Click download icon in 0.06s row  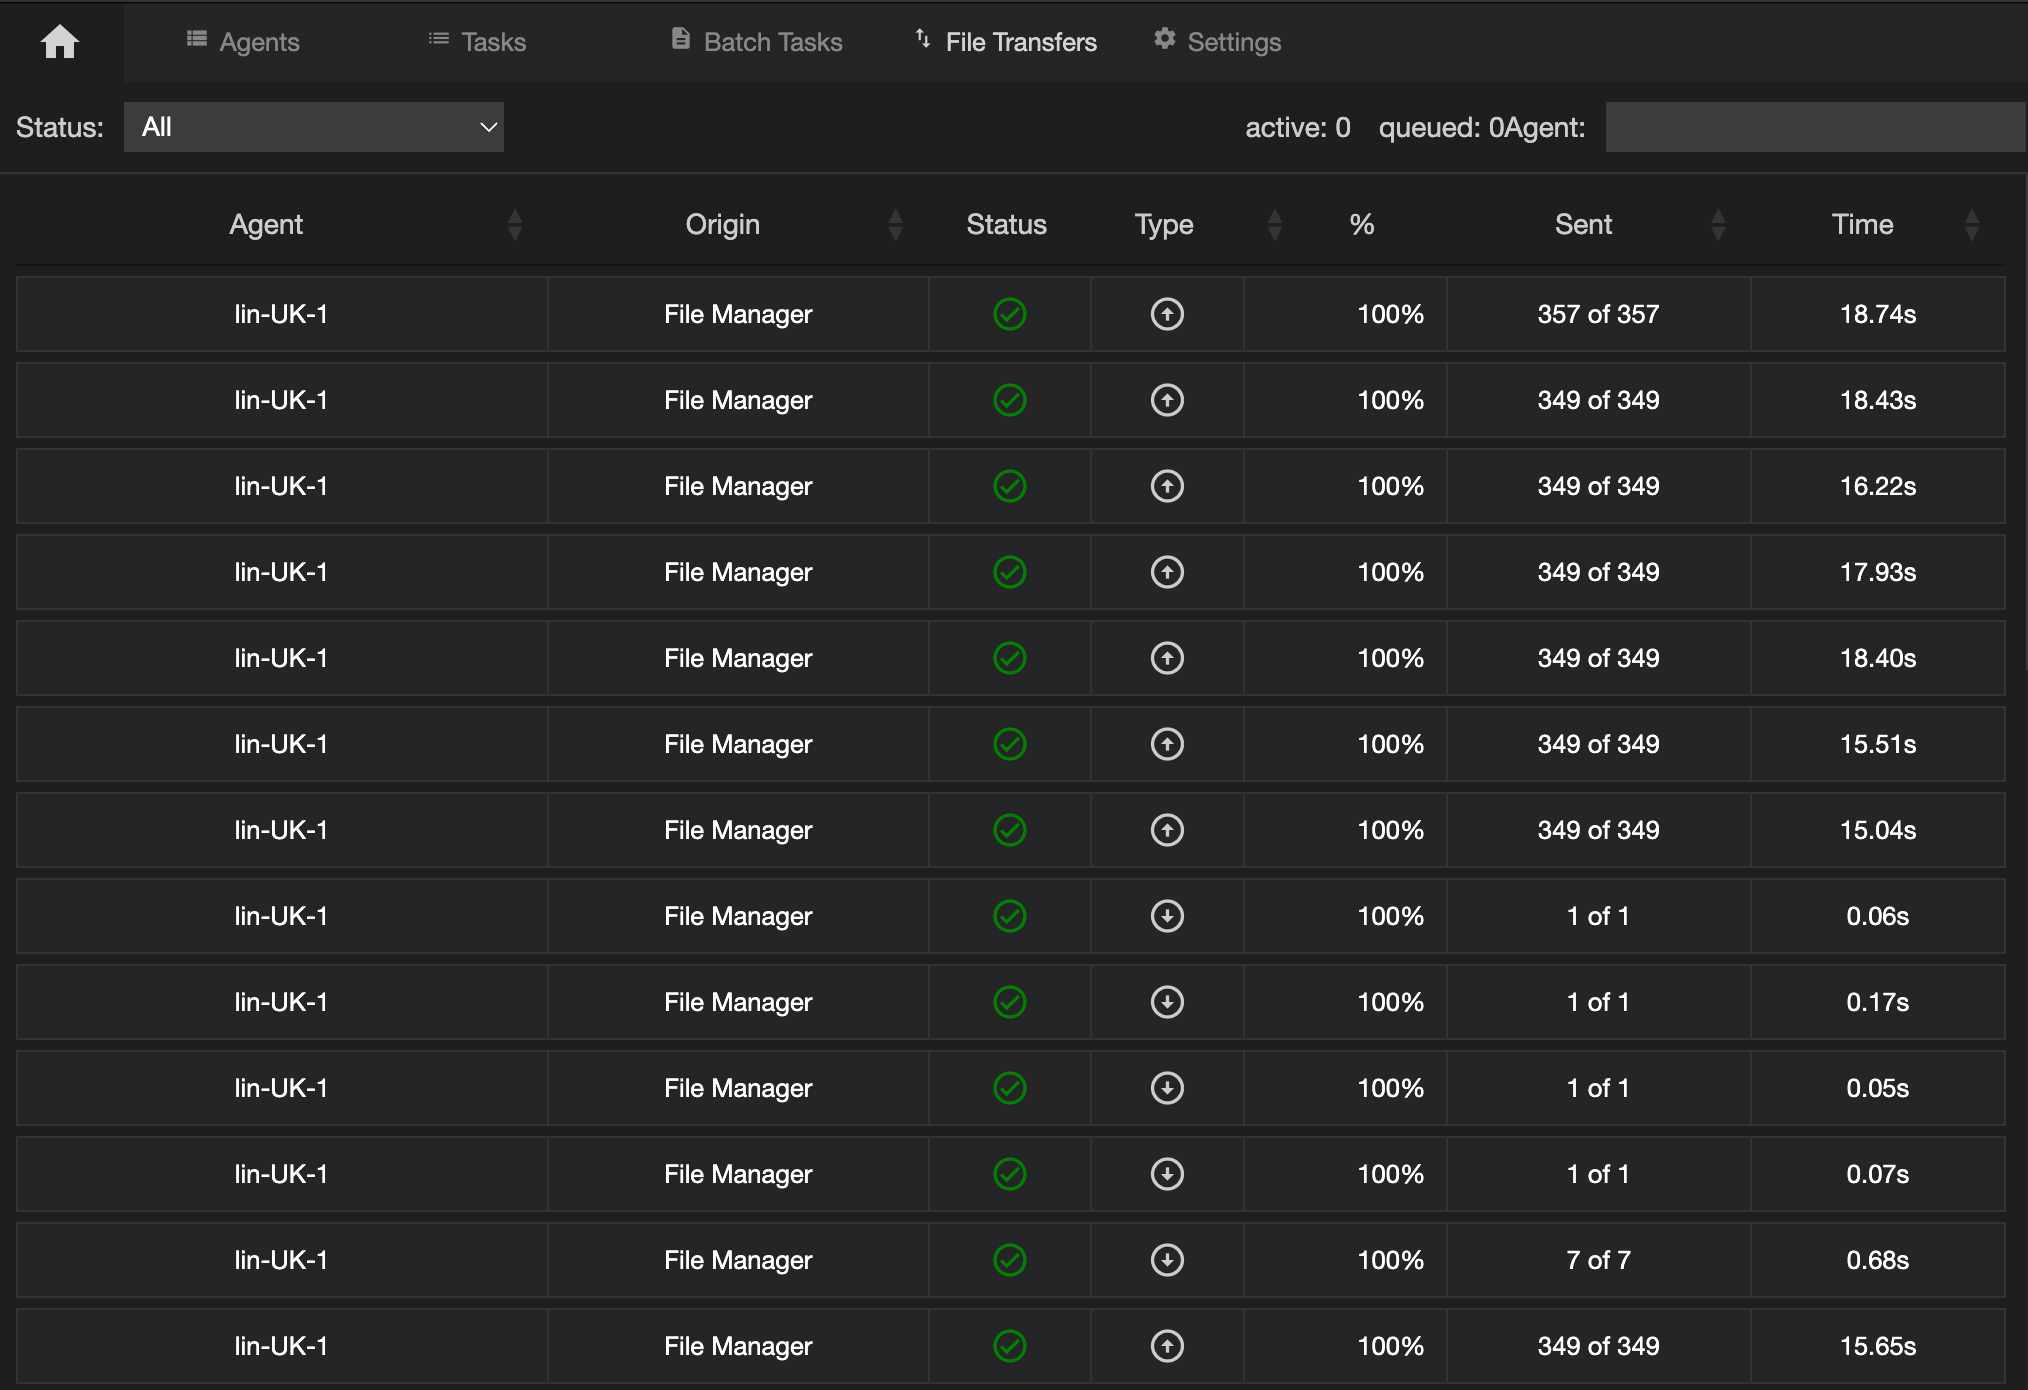pyautogui.click(x=1167, y=916)
